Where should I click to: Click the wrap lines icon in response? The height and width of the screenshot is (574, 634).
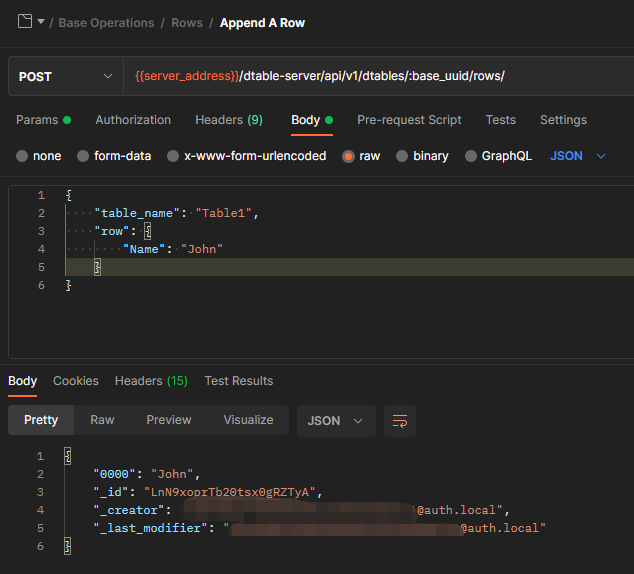[400, 421]
